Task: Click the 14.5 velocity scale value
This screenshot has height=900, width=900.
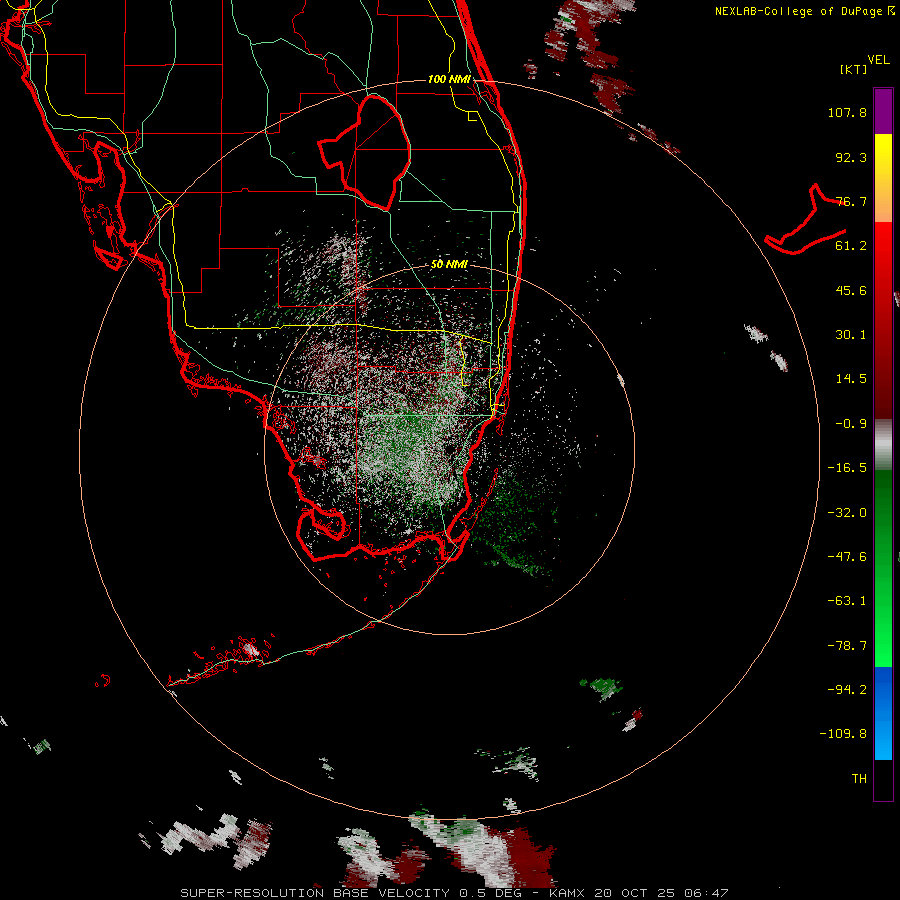Action: coord(851,379)
